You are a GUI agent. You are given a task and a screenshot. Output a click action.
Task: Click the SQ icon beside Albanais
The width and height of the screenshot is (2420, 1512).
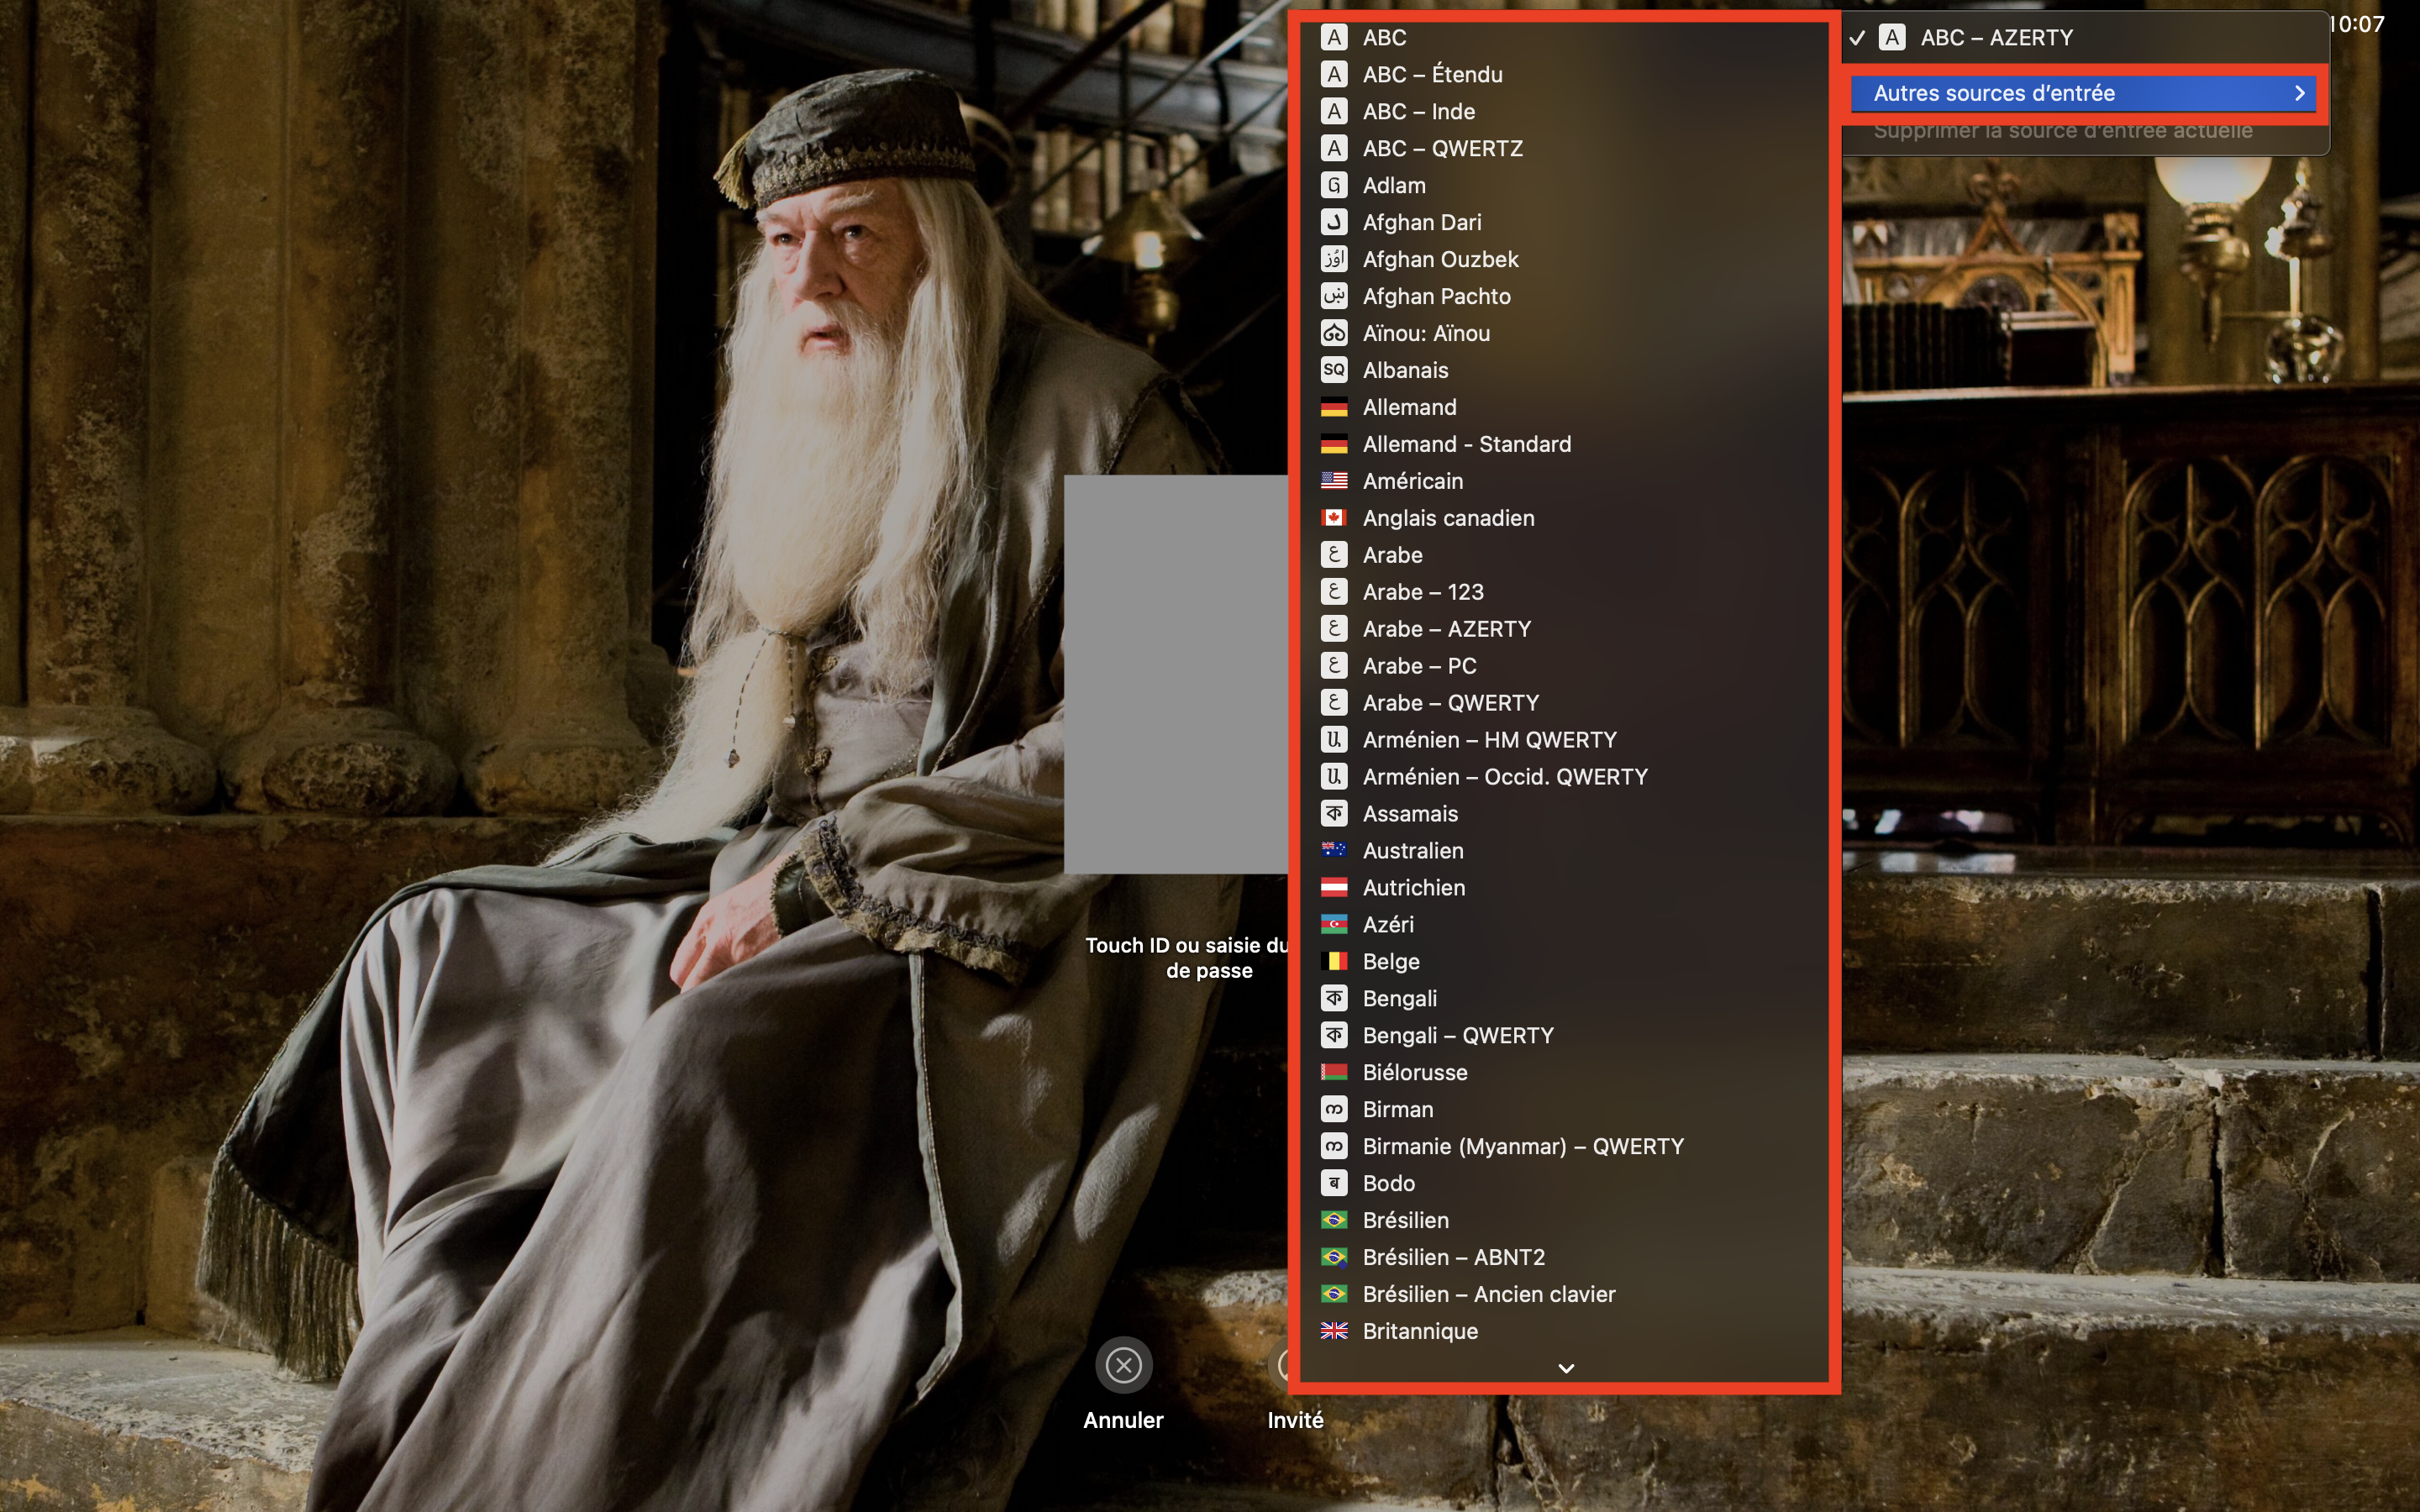pyautogui.click(x=1334, y=370)
